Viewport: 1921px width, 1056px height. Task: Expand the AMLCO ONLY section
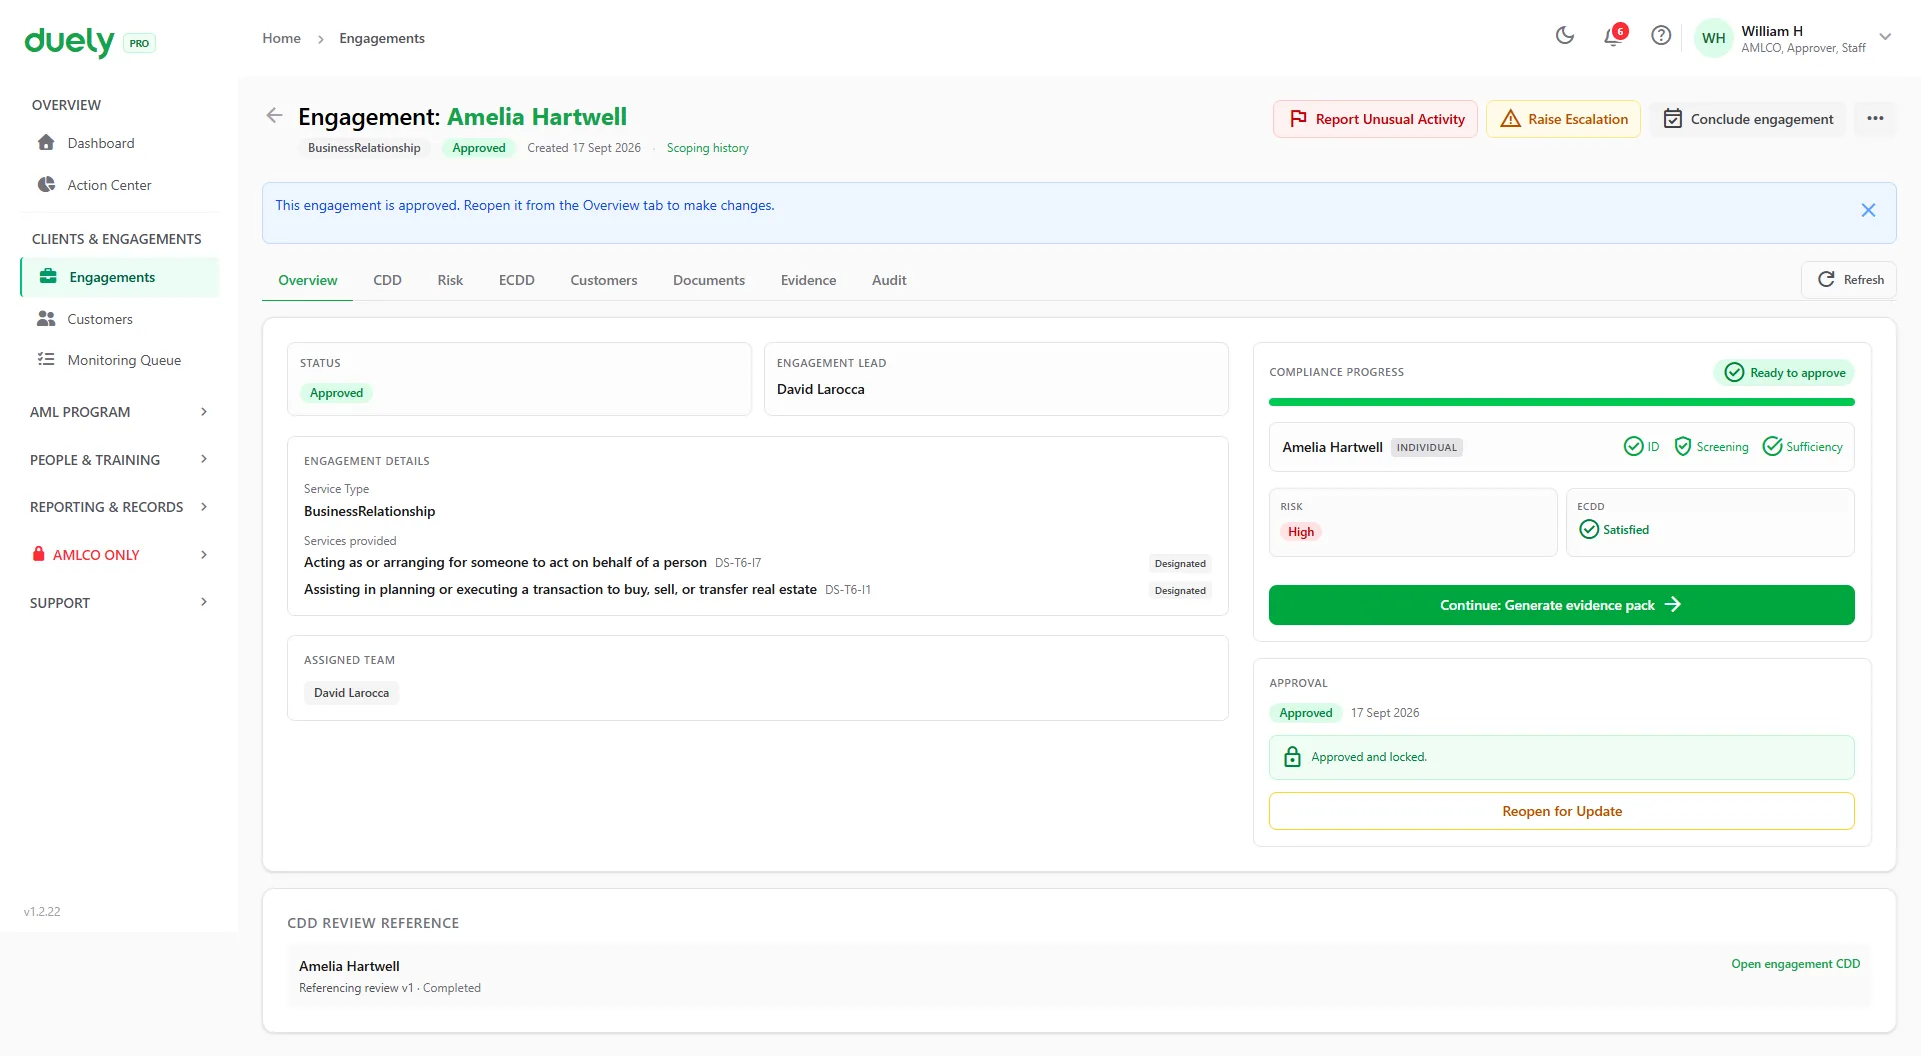[120, 555]
